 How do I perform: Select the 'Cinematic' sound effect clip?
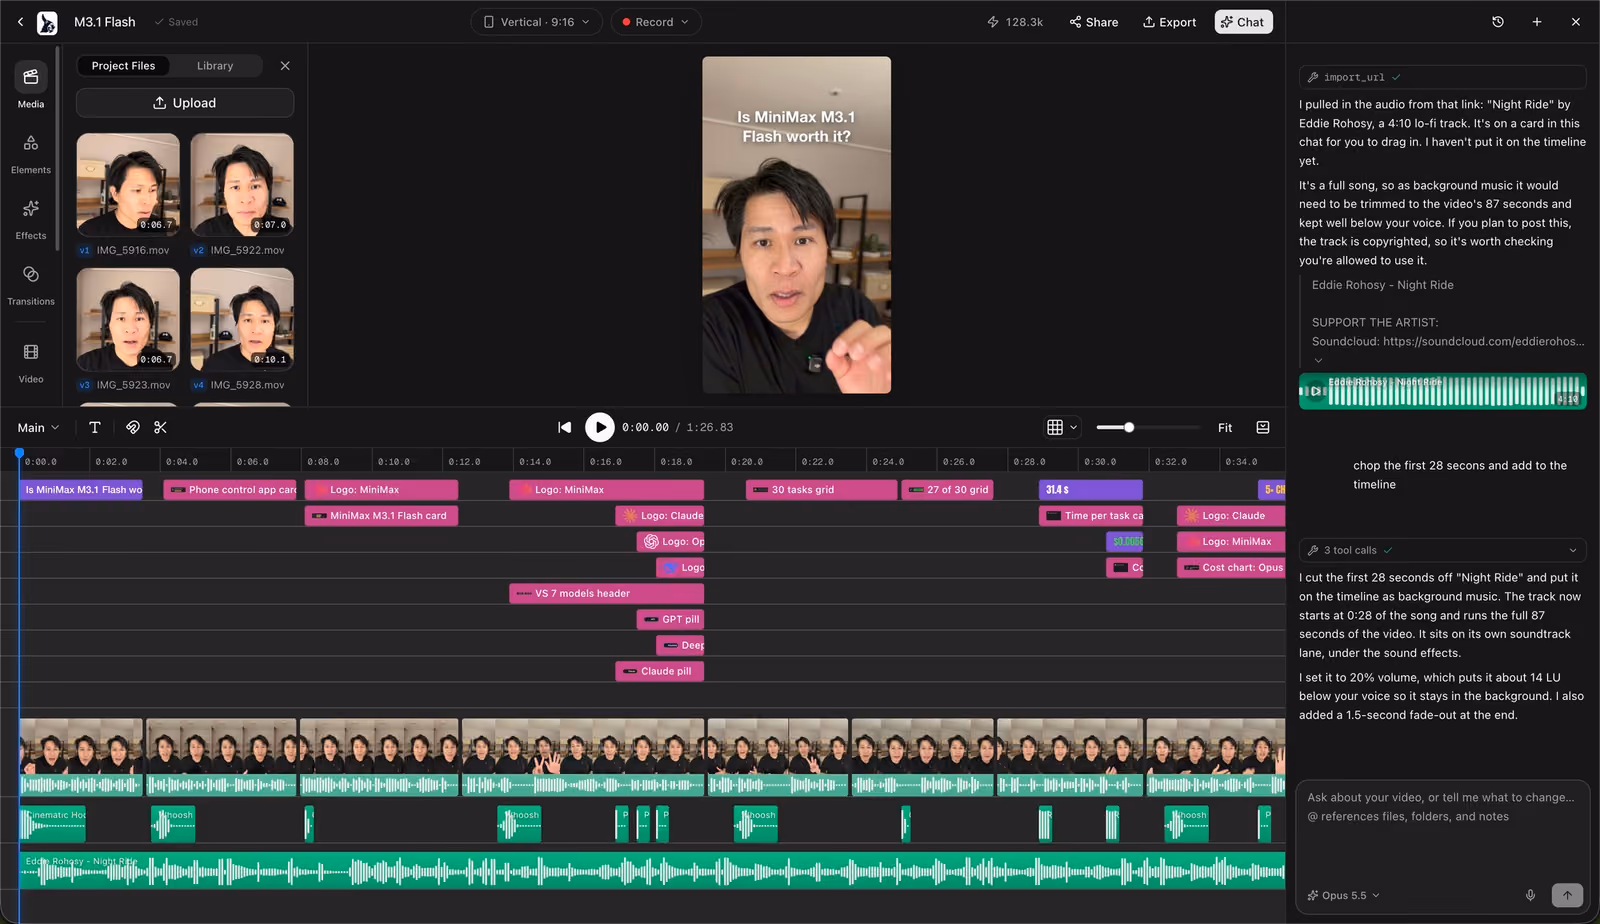(x=53, y=824)
